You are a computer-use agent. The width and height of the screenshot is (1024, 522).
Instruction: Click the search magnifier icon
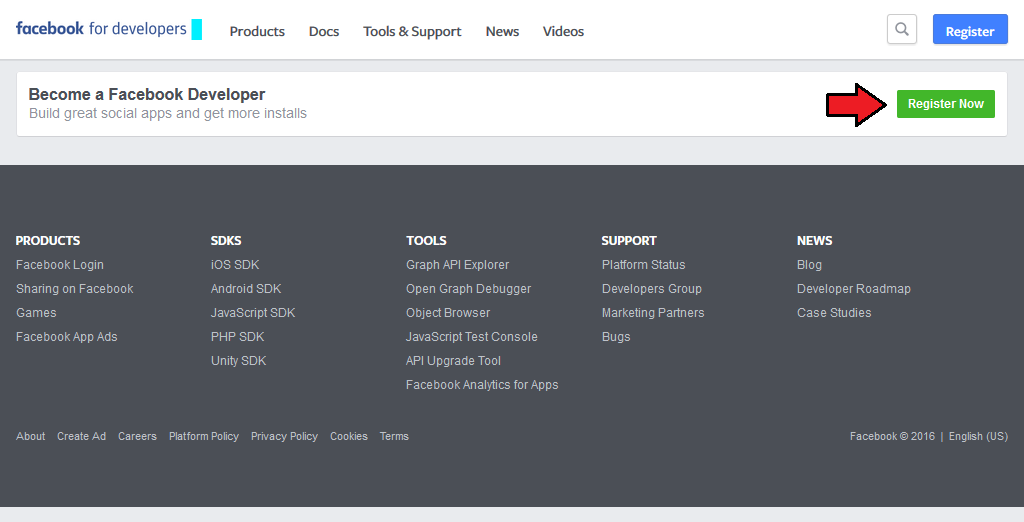point(901,29)
